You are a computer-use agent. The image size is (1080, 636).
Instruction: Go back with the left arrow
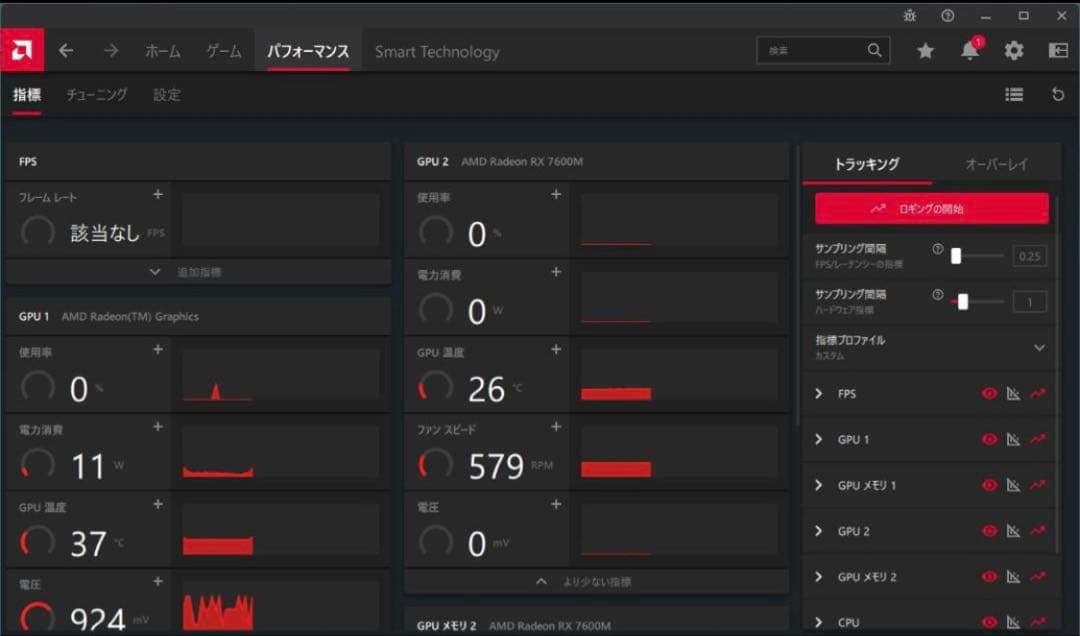coord(66,51)
